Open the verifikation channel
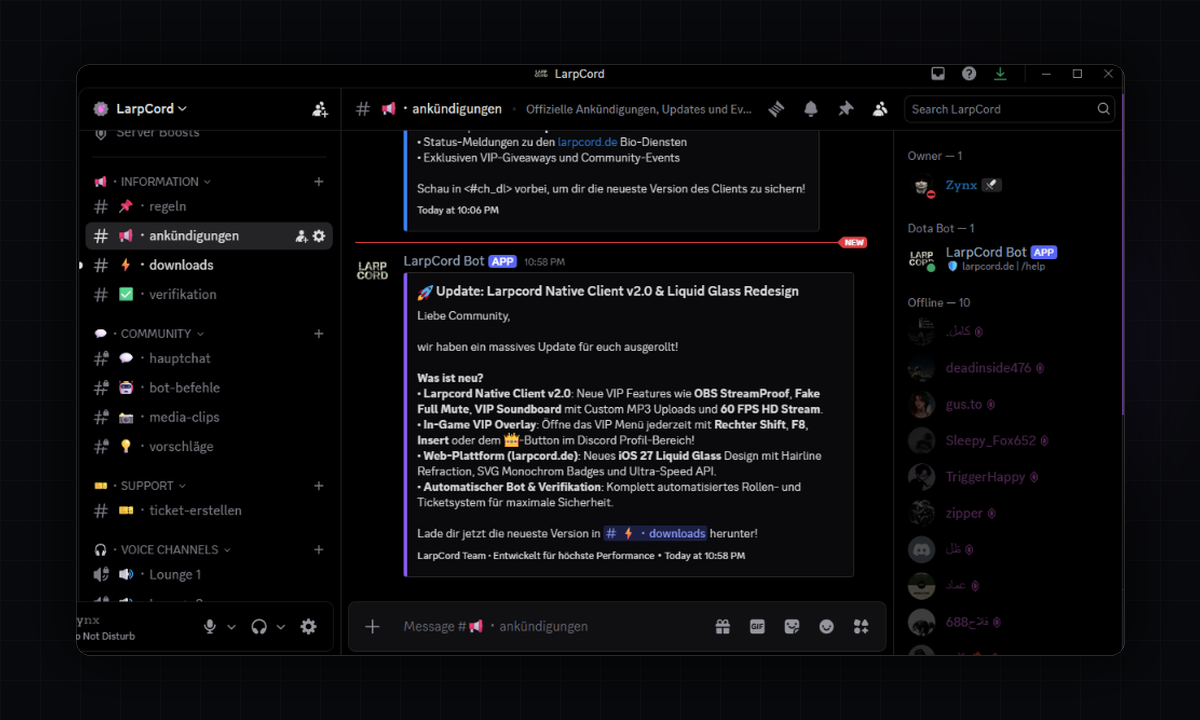The image size is (1200, 720). point(209,295)
